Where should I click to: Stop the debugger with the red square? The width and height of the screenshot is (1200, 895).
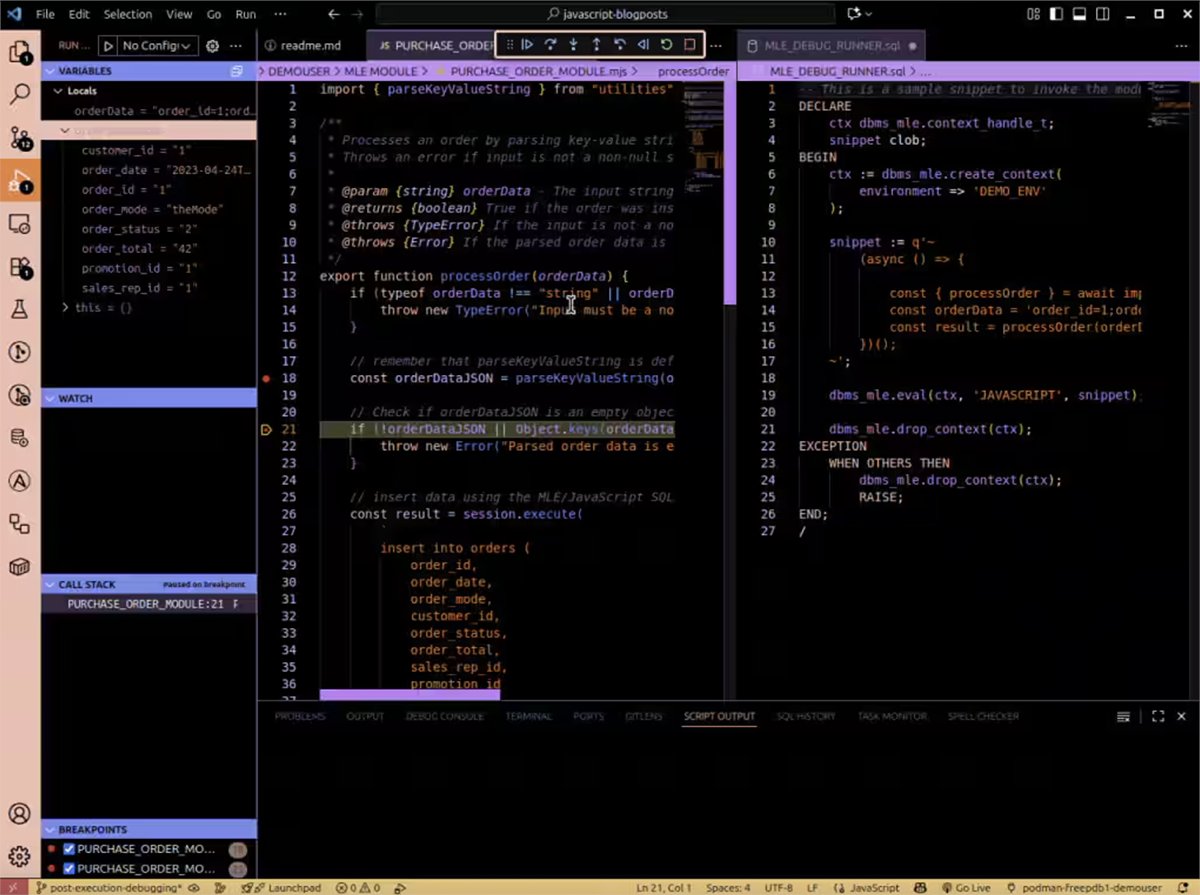689,44
